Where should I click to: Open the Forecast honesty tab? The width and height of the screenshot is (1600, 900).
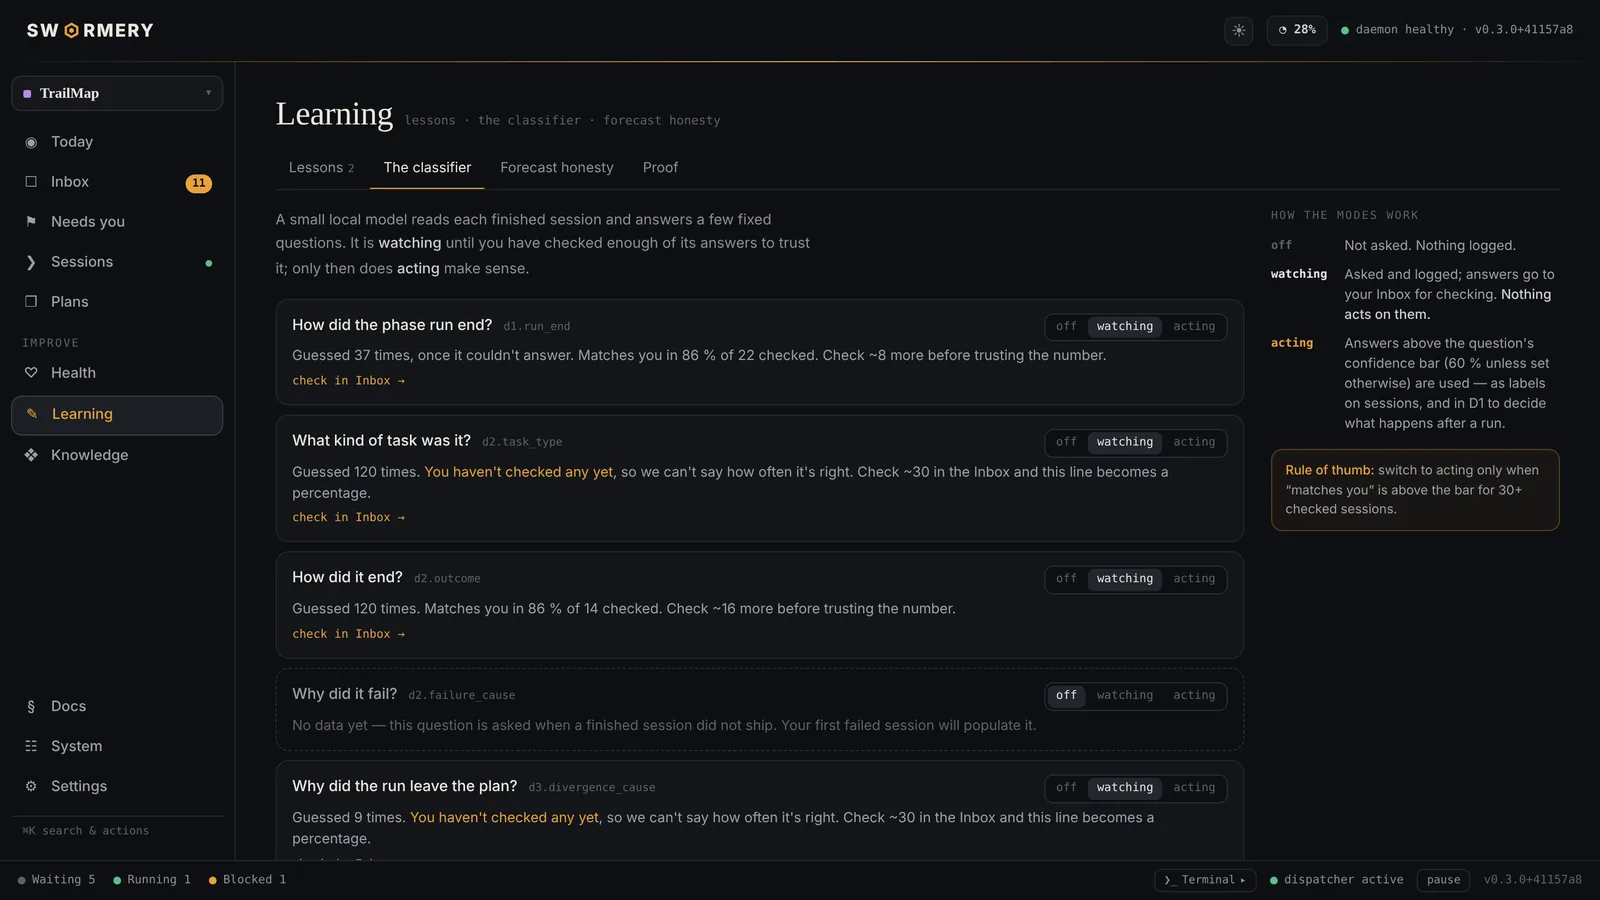(557, 168)
